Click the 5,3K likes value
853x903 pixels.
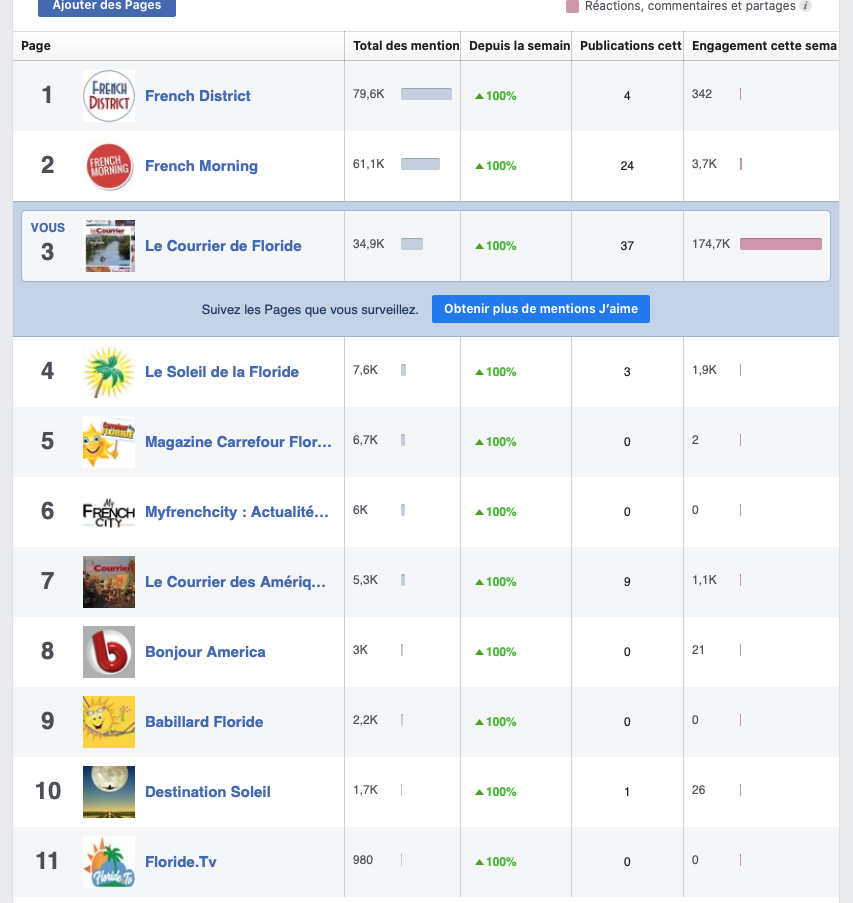point(365,580)
